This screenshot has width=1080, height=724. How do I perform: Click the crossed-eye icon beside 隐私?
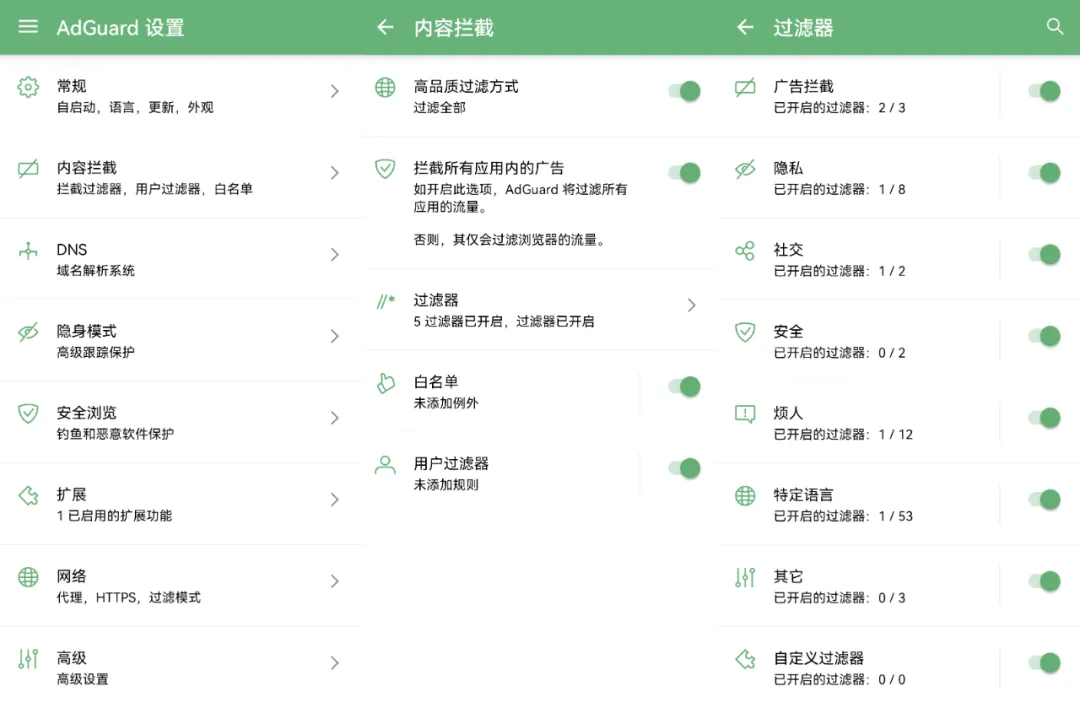point(745,169)
